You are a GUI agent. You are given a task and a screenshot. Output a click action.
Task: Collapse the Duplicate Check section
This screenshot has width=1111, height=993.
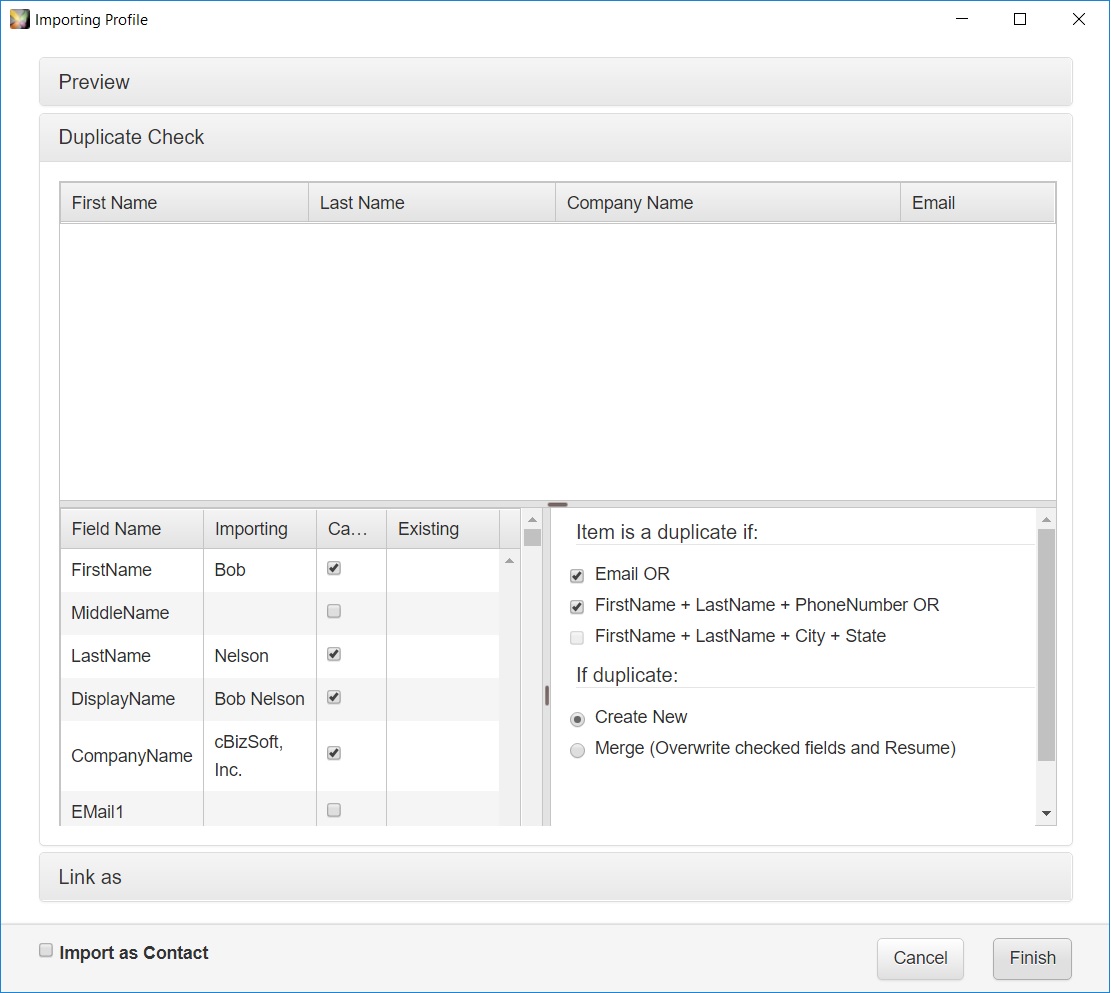point(556,137)
